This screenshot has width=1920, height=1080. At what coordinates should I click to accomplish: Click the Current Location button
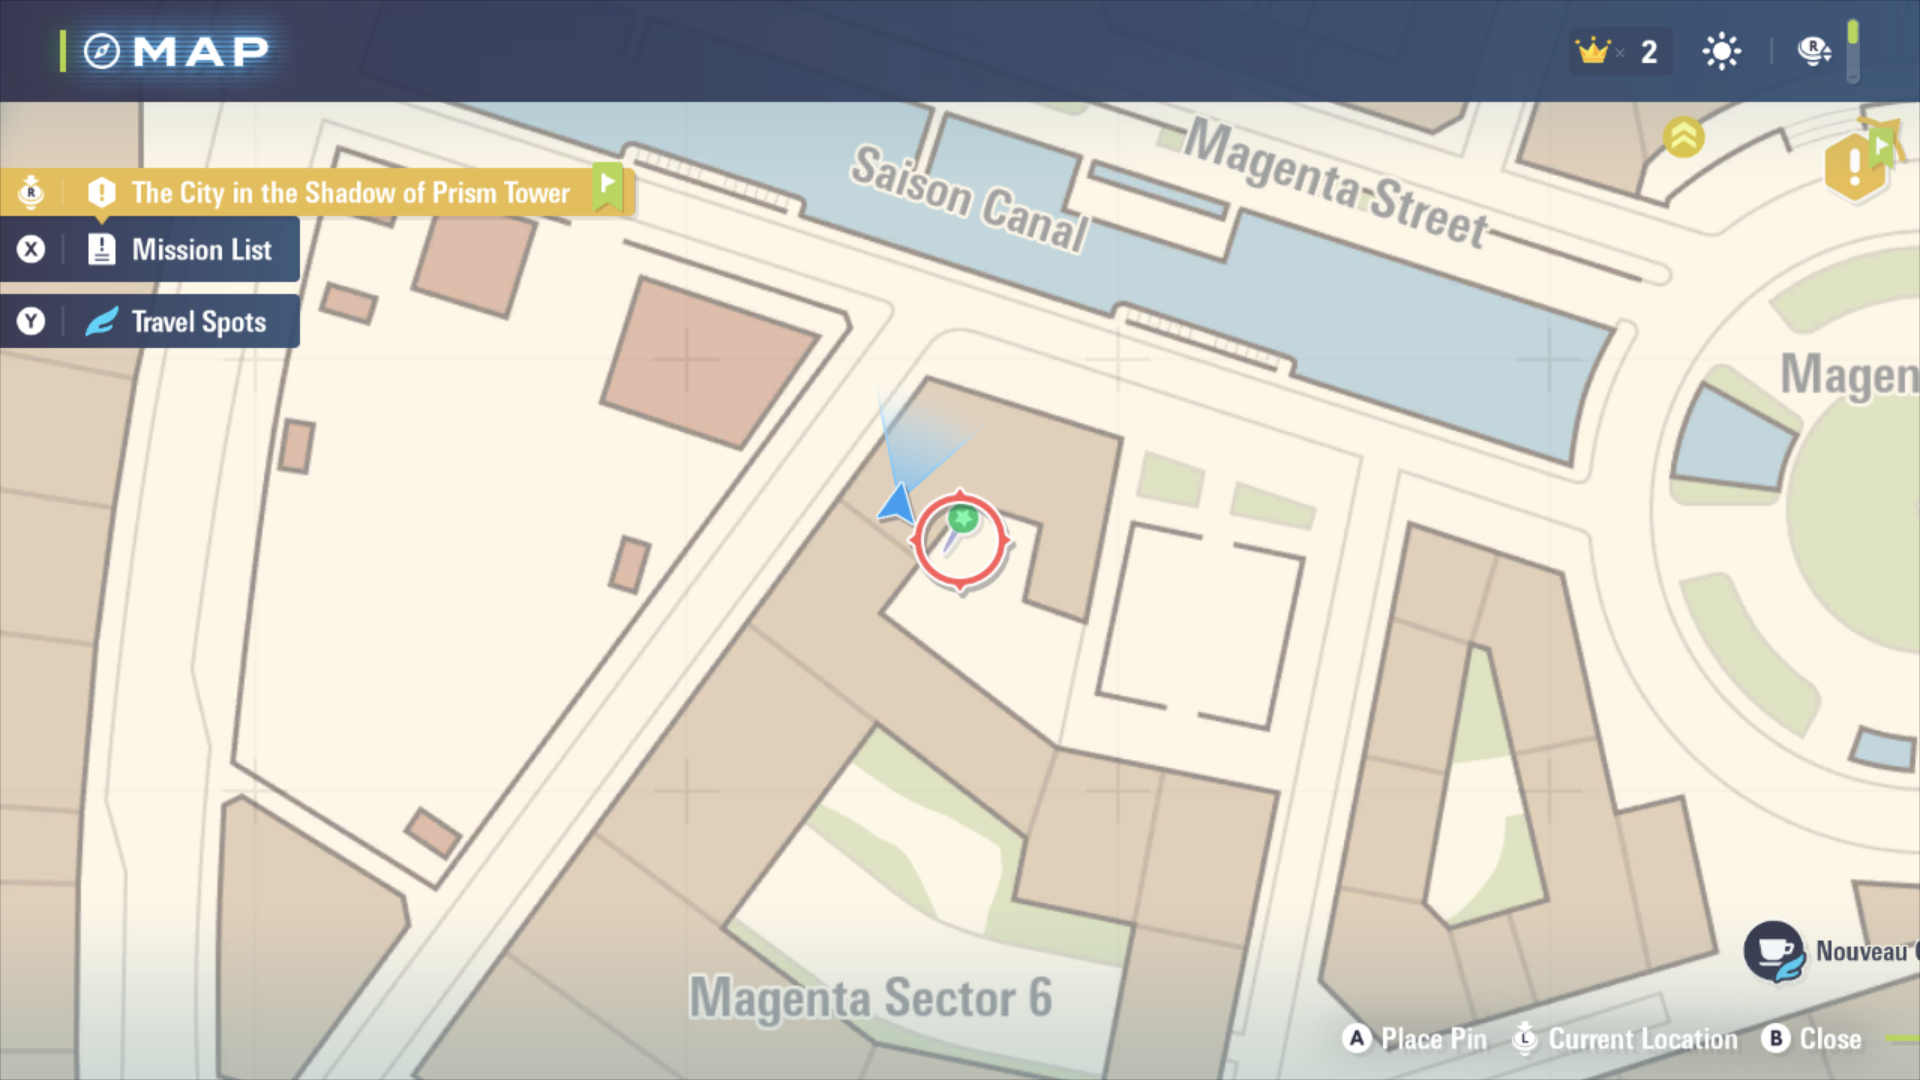[1625, 1039]
